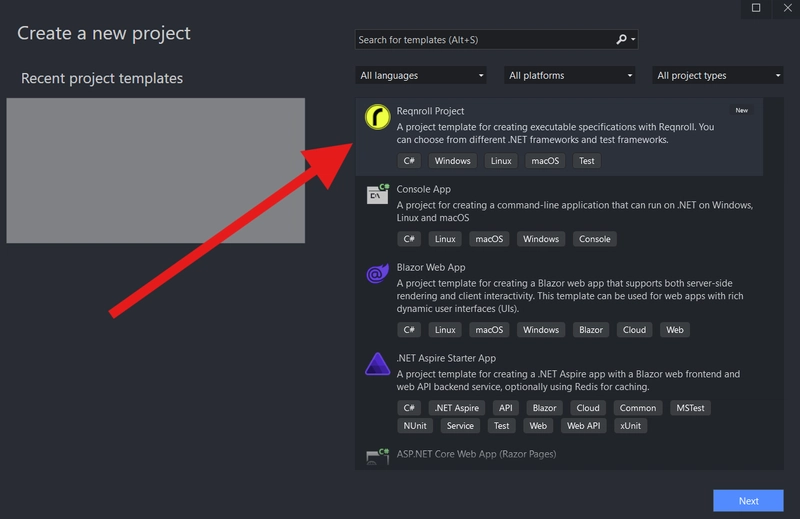Choose the Blazor Web App template title
This screenshot has width=800, height=519.
coord(431,267)
